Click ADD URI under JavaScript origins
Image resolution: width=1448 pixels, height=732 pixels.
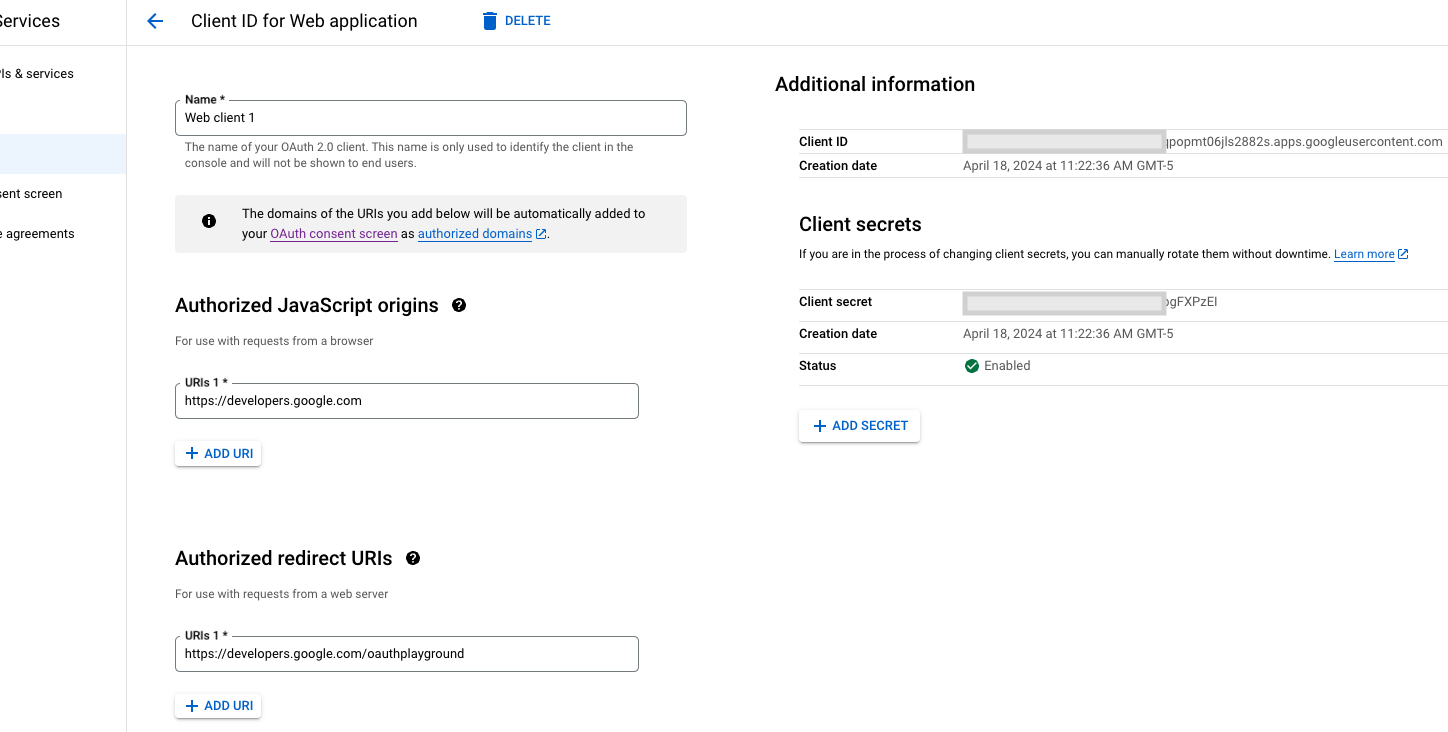[218, 454]
